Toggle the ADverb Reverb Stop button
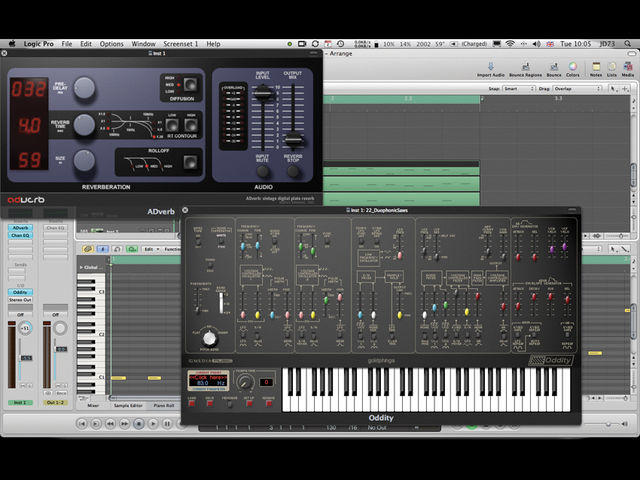 [x=293, y=171]
